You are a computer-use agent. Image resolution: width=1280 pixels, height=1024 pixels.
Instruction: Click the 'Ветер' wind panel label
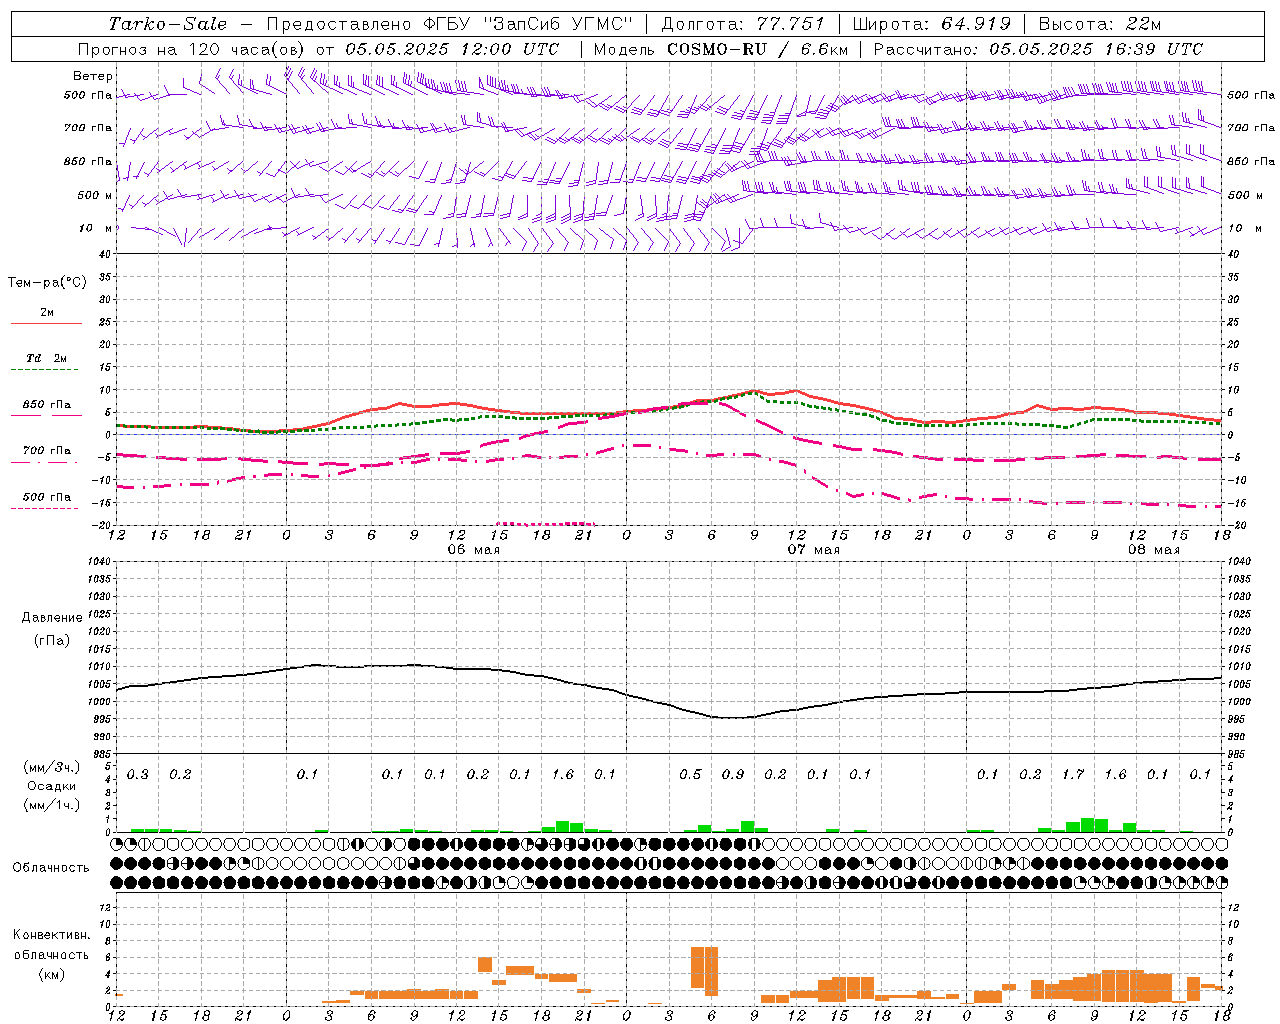(93, 76)
